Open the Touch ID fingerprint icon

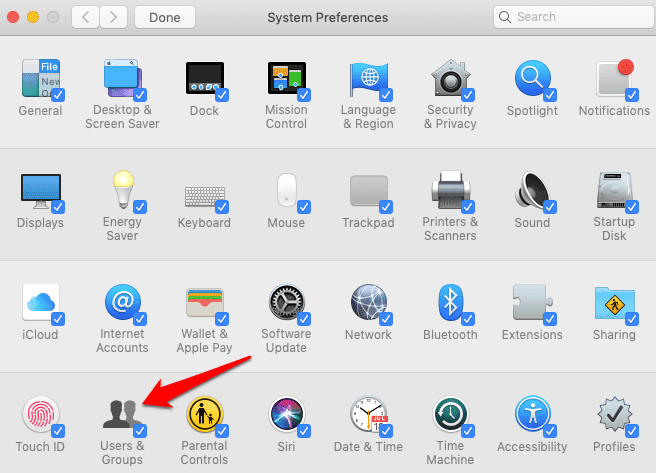[41, 414]
